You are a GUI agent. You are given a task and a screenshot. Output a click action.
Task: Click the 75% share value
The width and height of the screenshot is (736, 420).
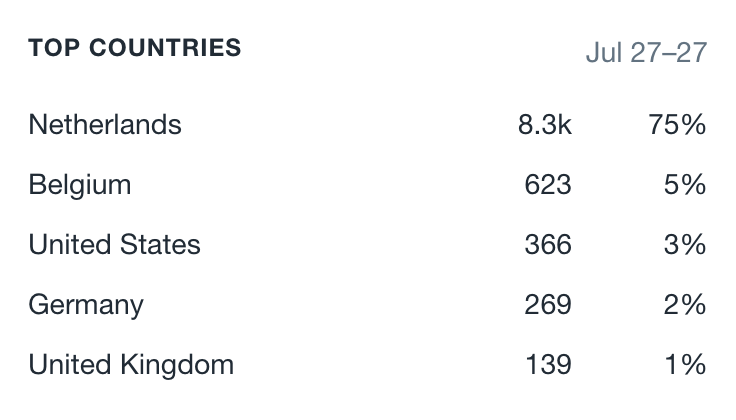coord(677,125)
